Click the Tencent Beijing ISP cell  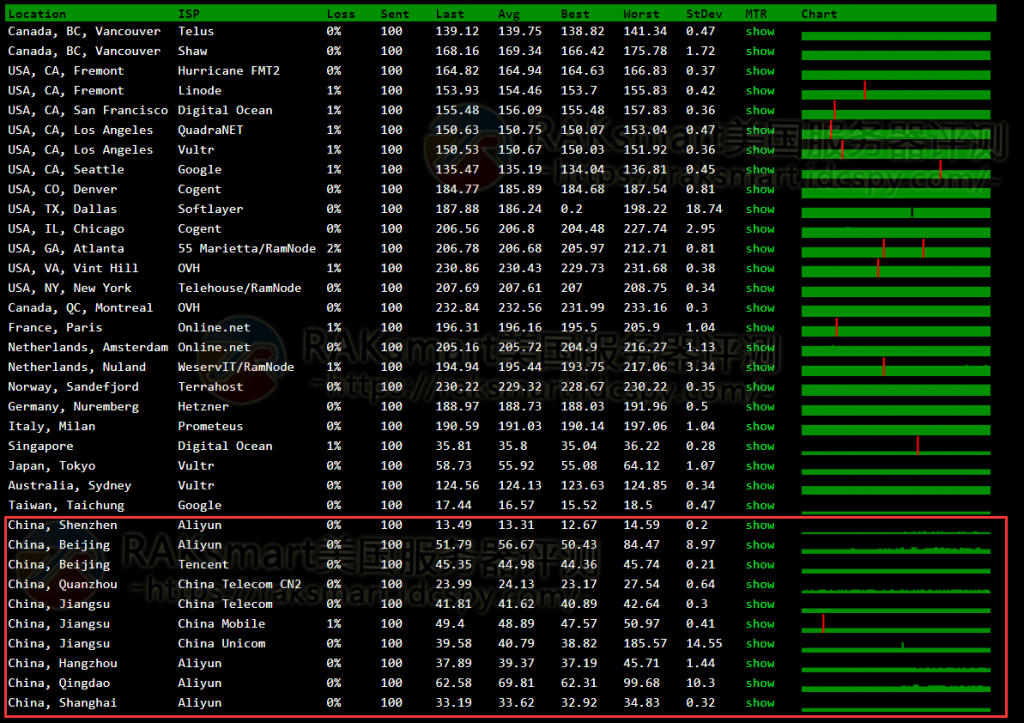click(x=203, y=565)
